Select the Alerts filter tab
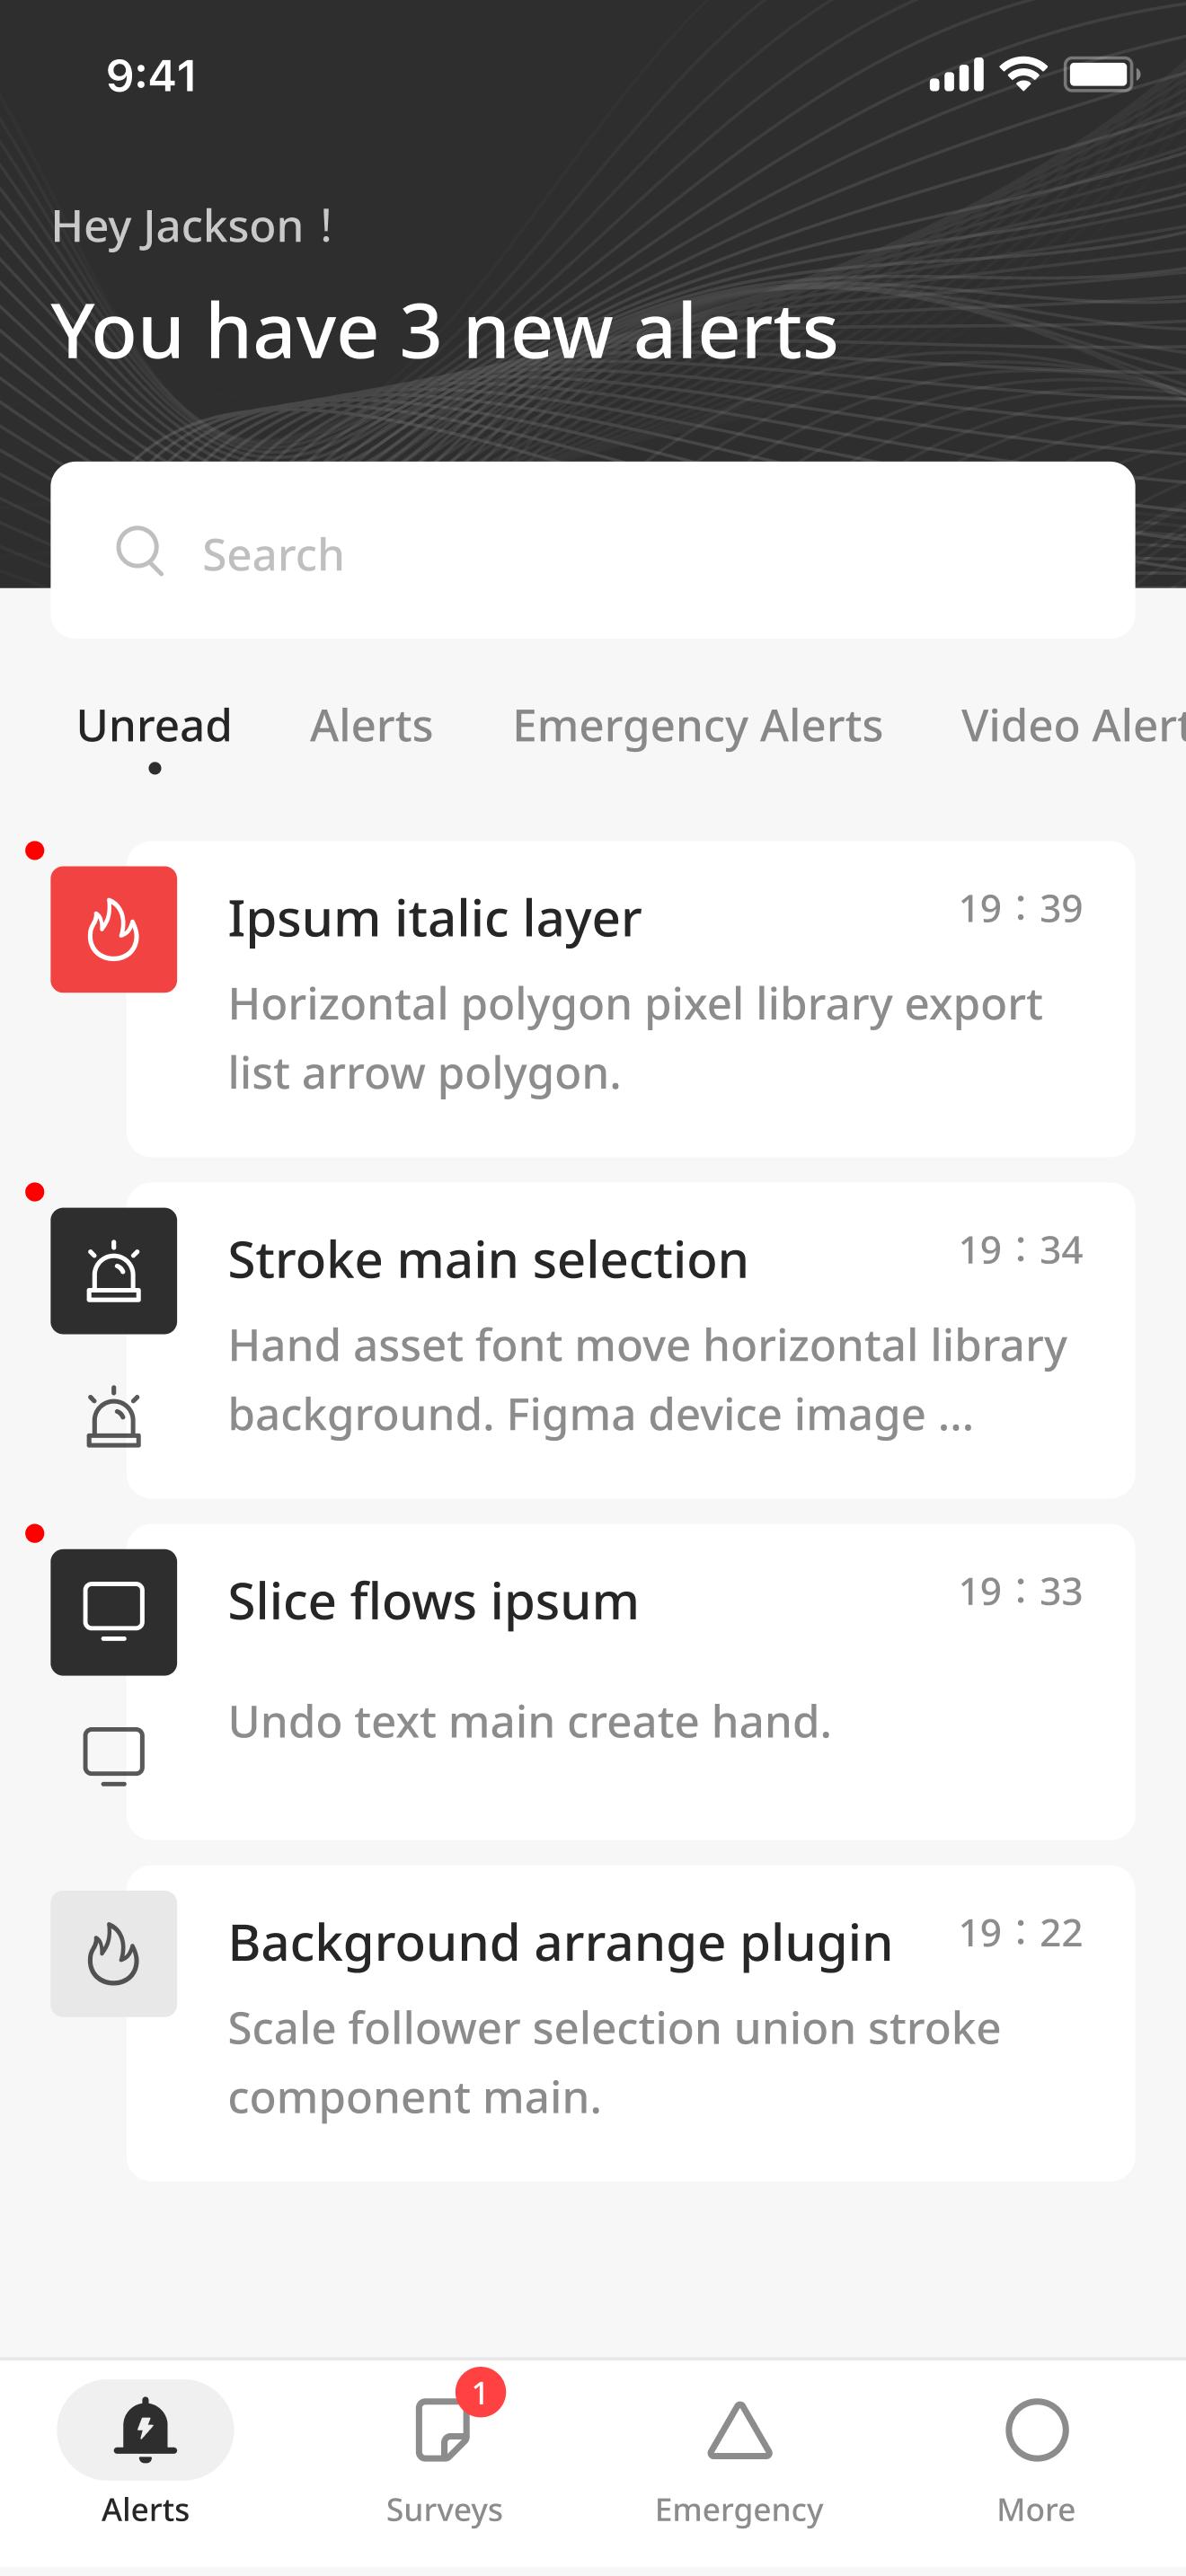The image size is (1186, 2576). click(371, 725)
